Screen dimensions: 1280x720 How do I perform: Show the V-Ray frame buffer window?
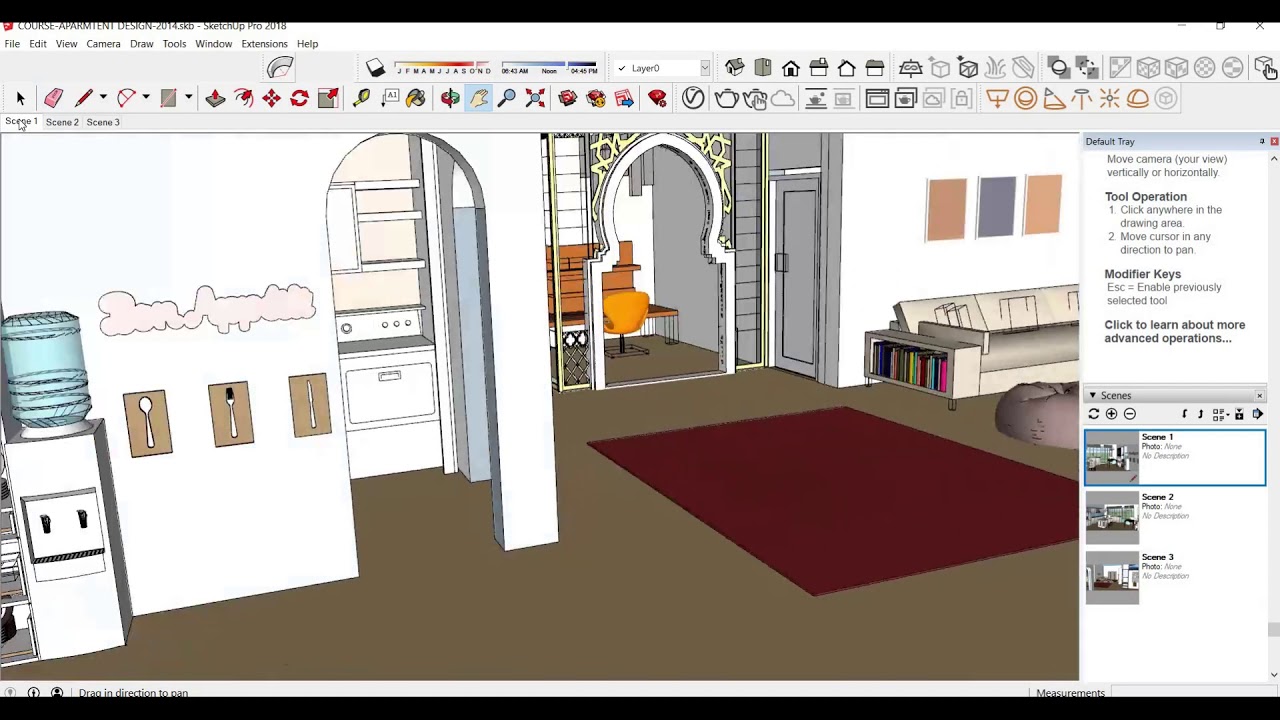877,98
